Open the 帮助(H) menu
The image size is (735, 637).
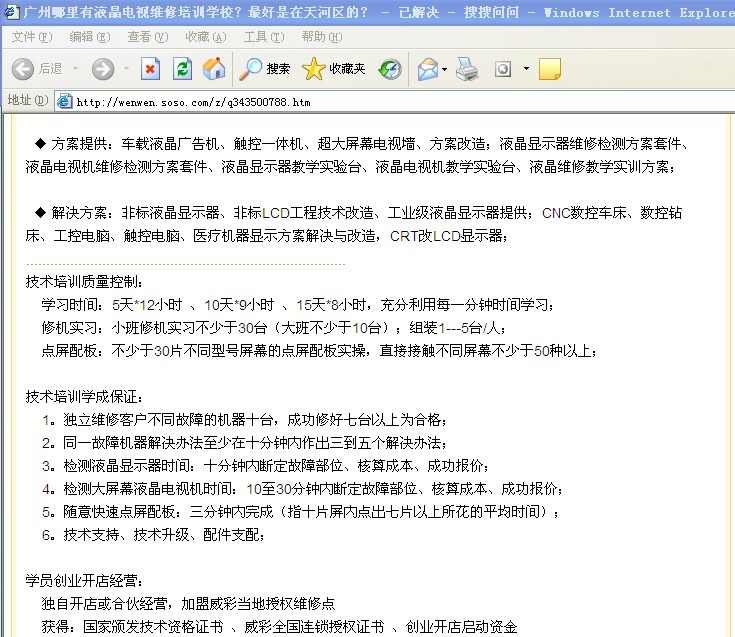tap(320, 37)
